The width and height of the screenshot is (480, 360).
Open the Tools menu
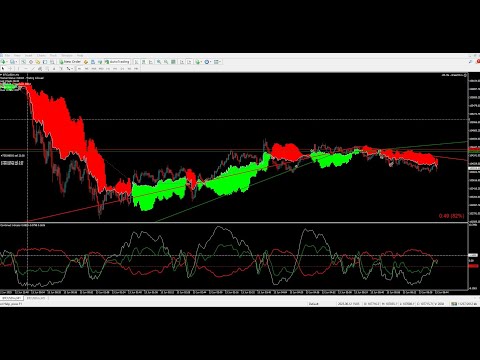[x=53, y=55]
